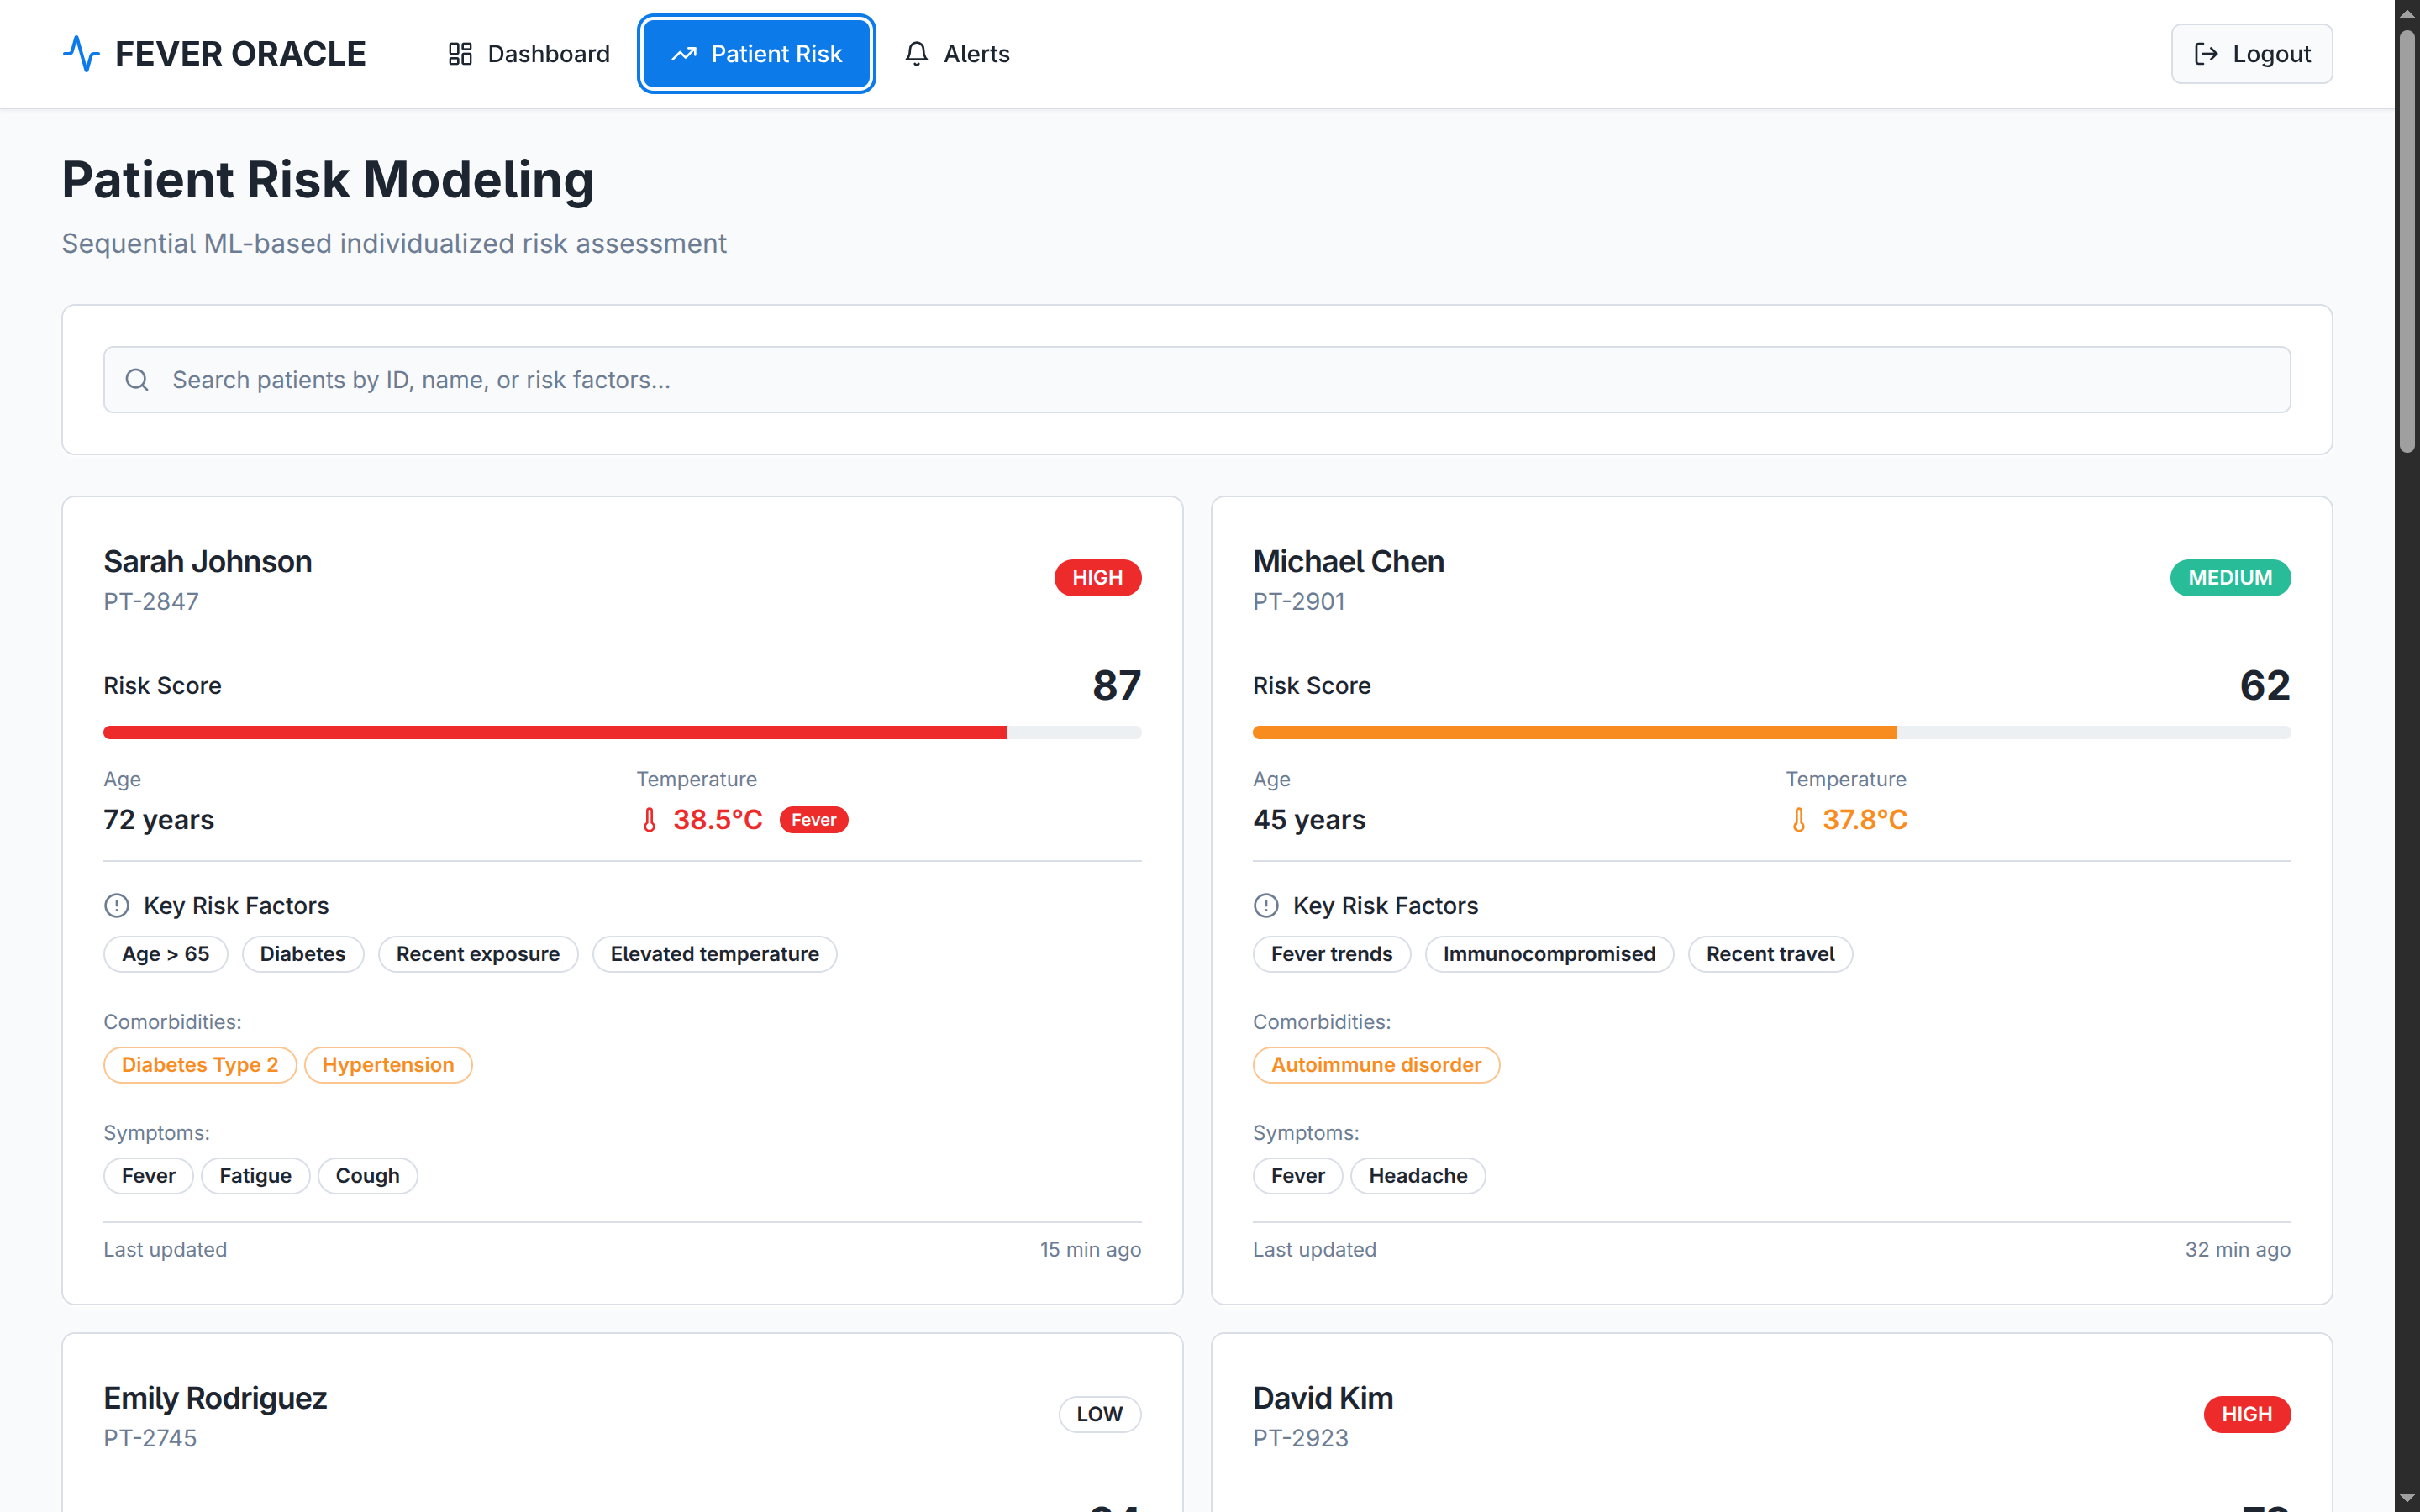Image resolution: width=2420 pixels, height=1512 pixels.
Task: Click the Alerts bell icon
Action: point(916,54)
